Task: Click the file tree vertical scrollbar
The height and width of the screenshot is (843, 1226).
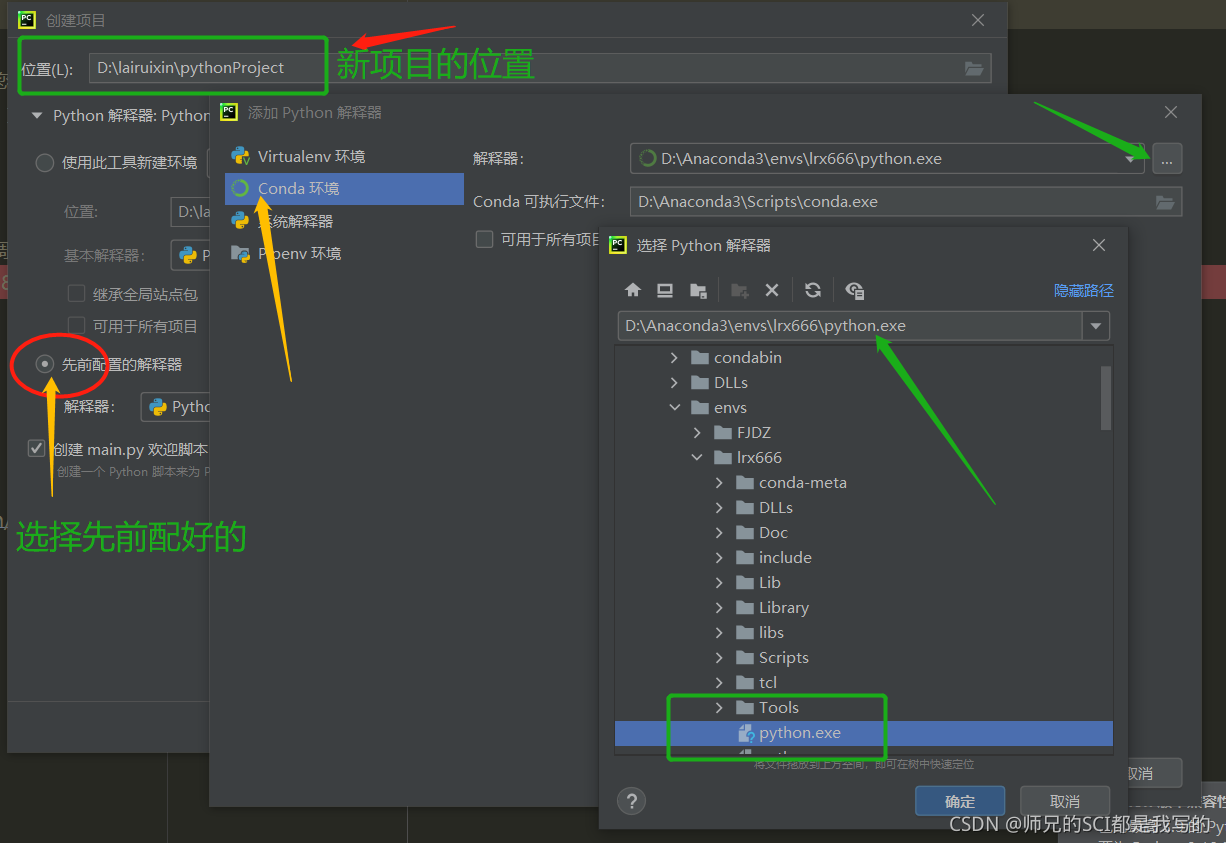Action: [1106, 398]
